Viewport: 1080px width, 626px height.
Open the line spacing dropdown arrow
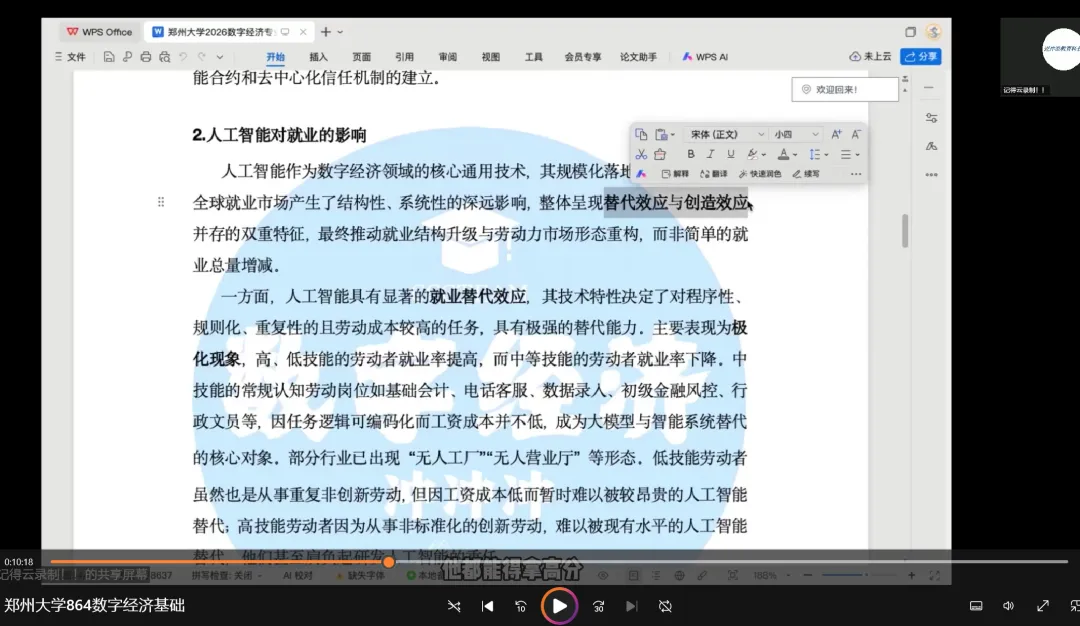coord(826,155)
